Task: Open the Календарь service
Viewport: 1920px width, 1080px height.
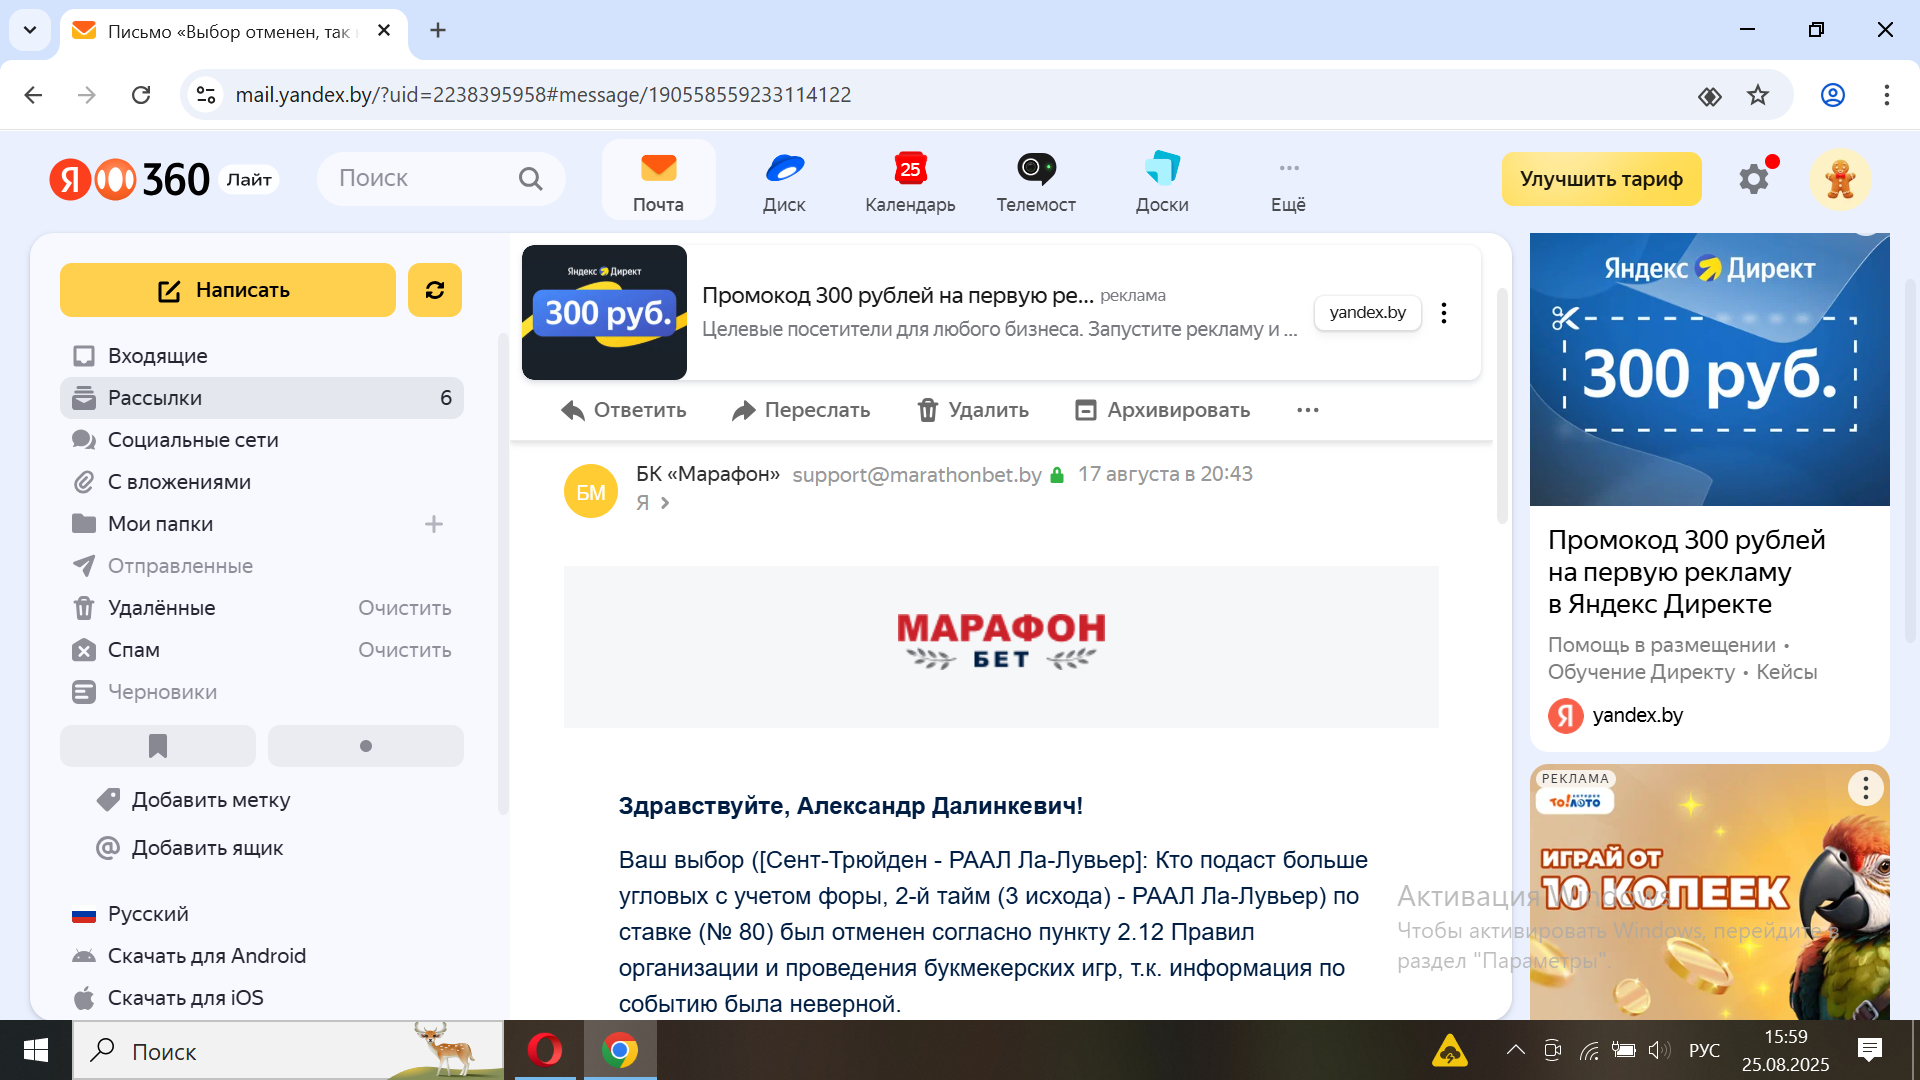Action: [x=910, y=181]
